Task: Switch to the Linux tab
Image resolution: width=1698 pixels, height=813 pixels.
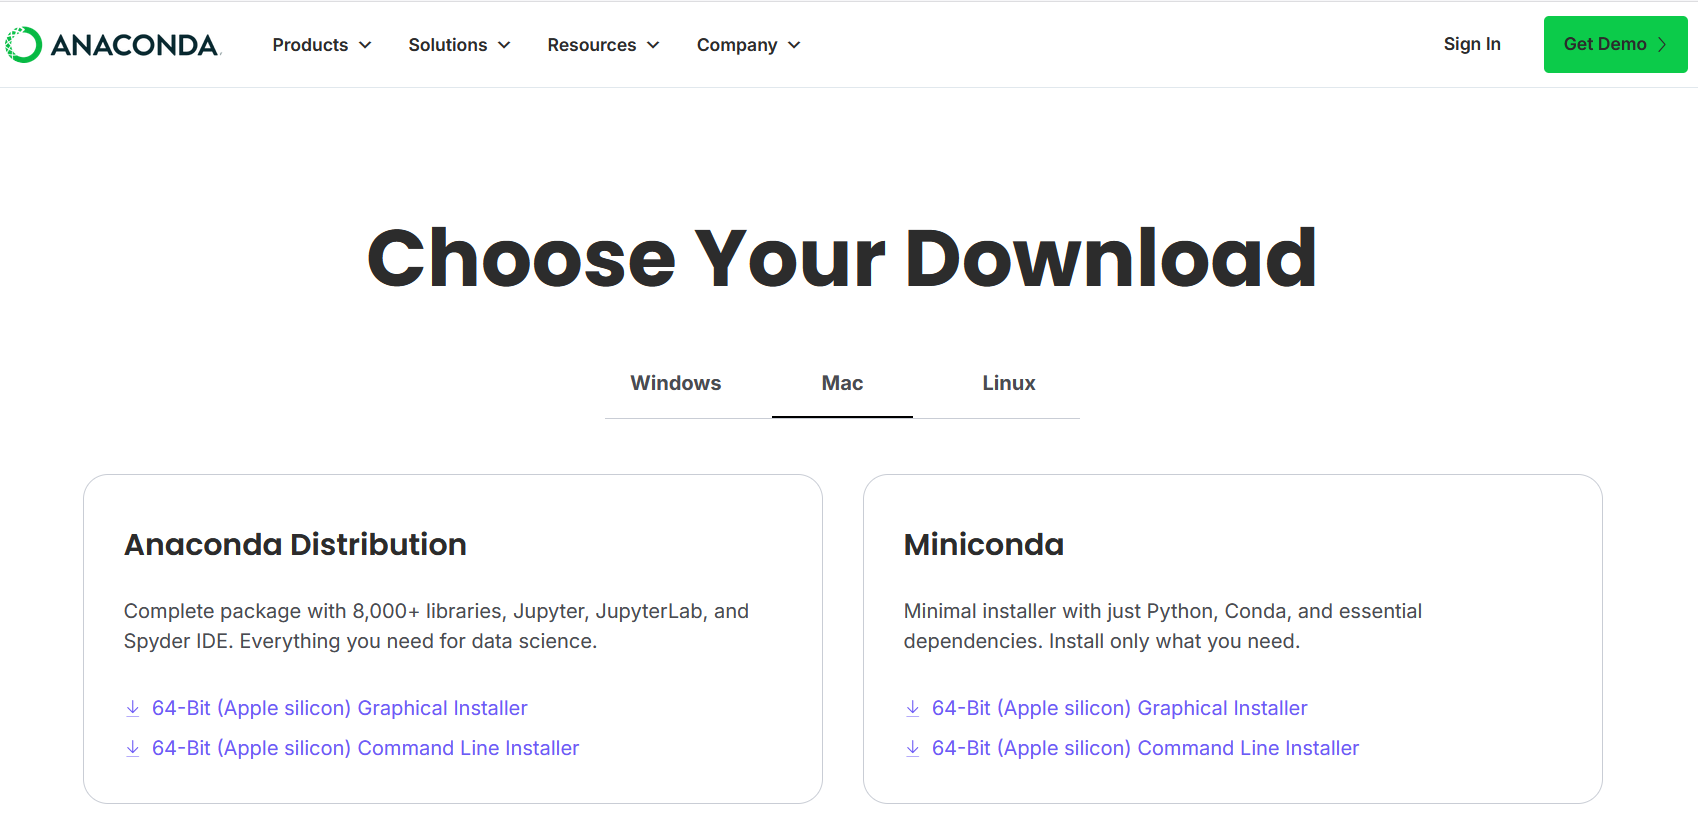Action: [x=1009, y=383]
